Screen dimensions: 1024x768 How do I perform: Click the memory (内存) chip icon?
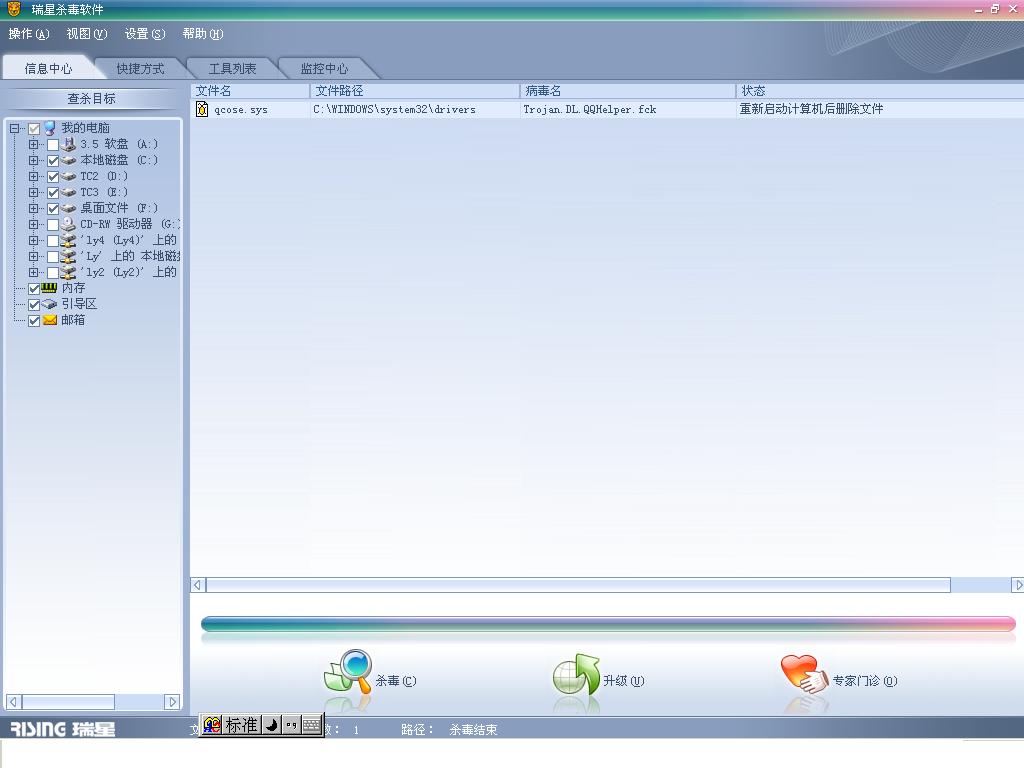(x=50, y=288)
